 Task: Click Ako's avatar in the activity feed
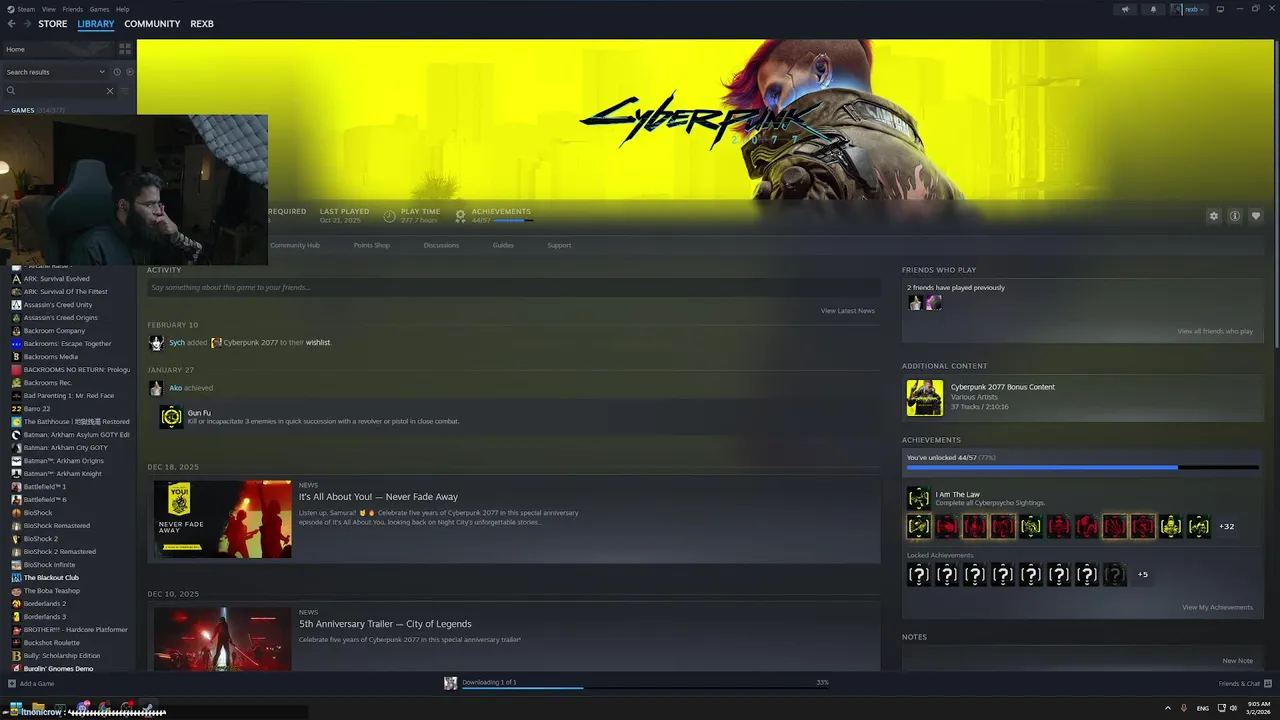(x=156, y=388)
